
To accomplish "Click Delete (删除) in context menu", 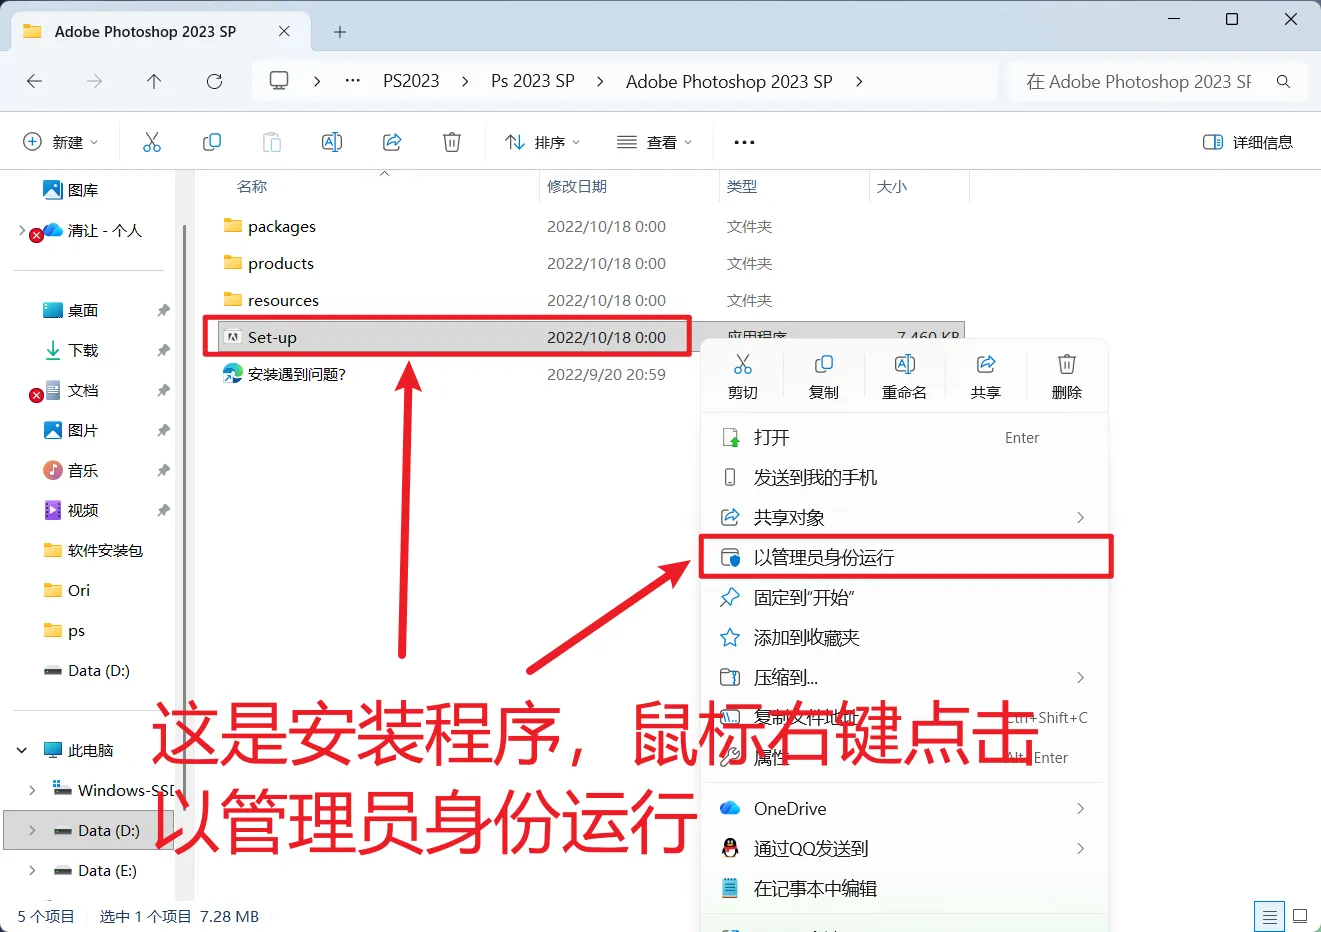I will 1067,376.
